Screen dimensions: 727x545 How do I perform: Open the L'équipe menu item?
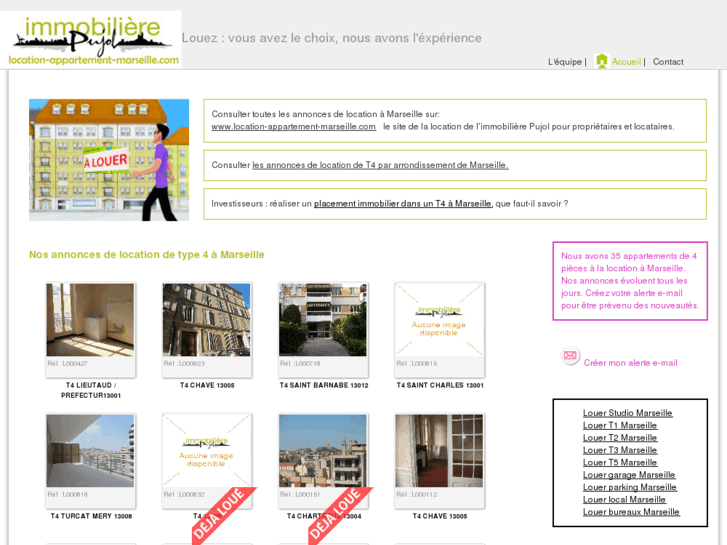tap(565, 62)
